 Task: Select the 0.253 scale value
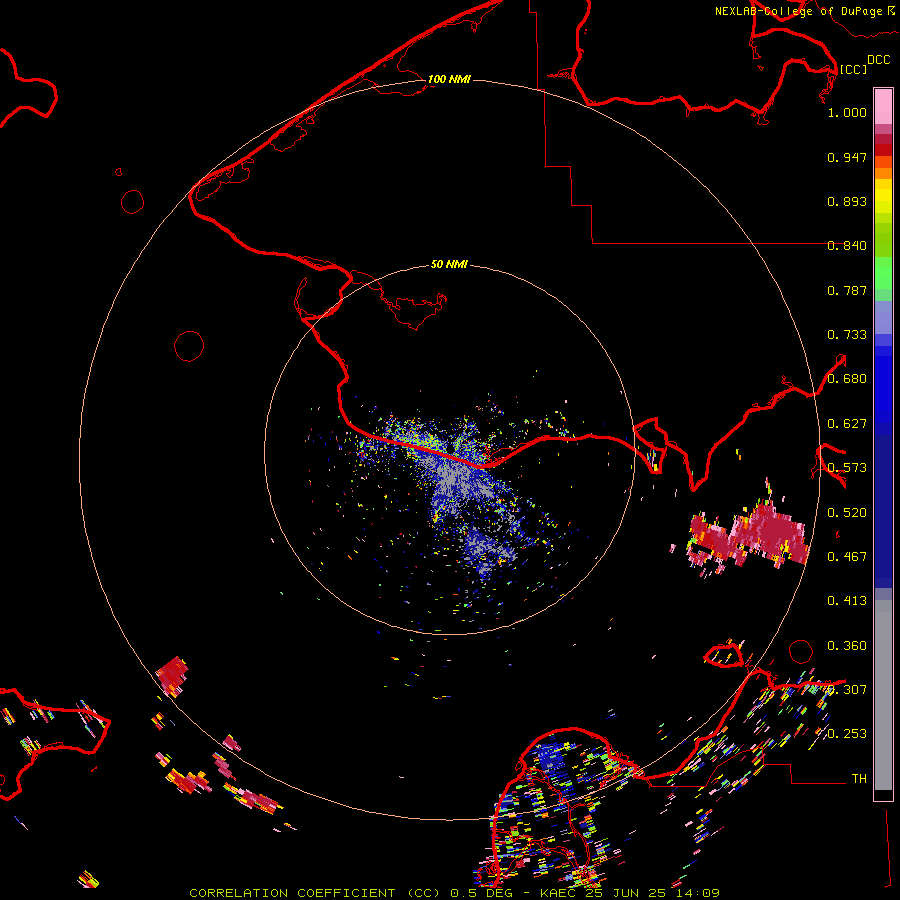(847, 734)
